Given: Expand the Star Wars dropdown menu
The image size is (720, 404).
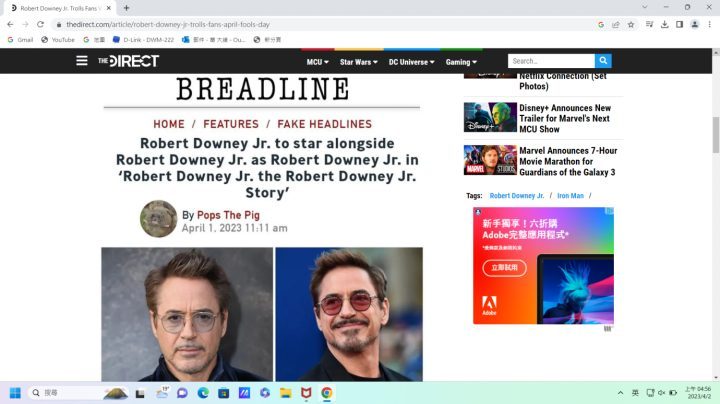Looking at the screenshot, I should click(x=358, y=62).
